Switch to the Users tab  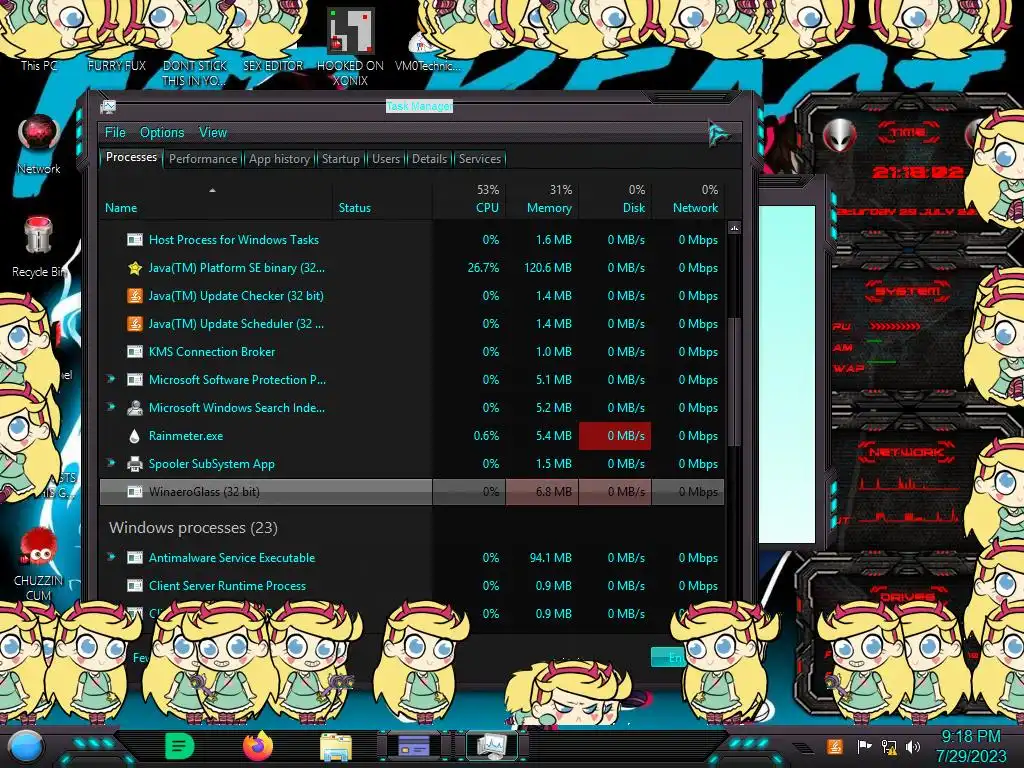tap(386, 159)
